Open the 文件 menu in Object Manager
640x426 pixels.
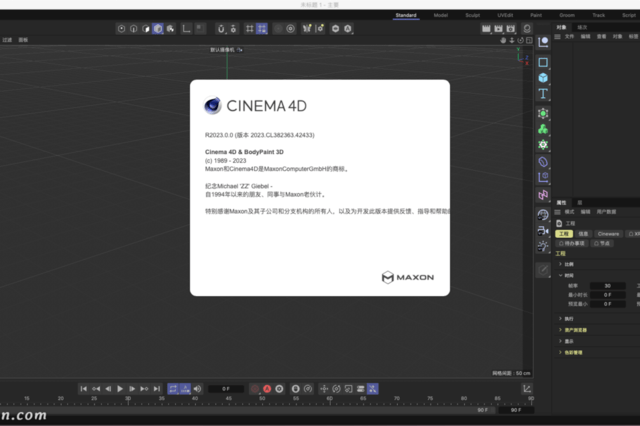(x=569, y=37)
